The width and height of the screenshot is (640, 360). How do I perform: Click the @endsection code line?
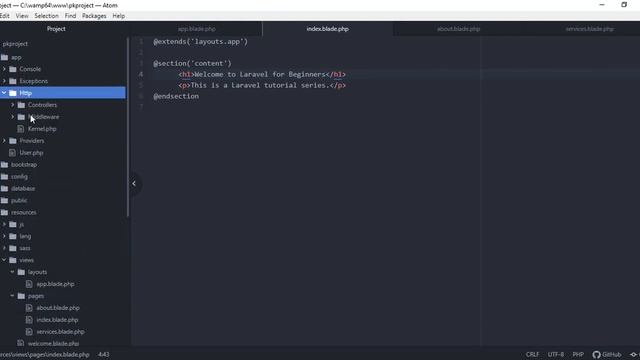click(x=176, y=96)
